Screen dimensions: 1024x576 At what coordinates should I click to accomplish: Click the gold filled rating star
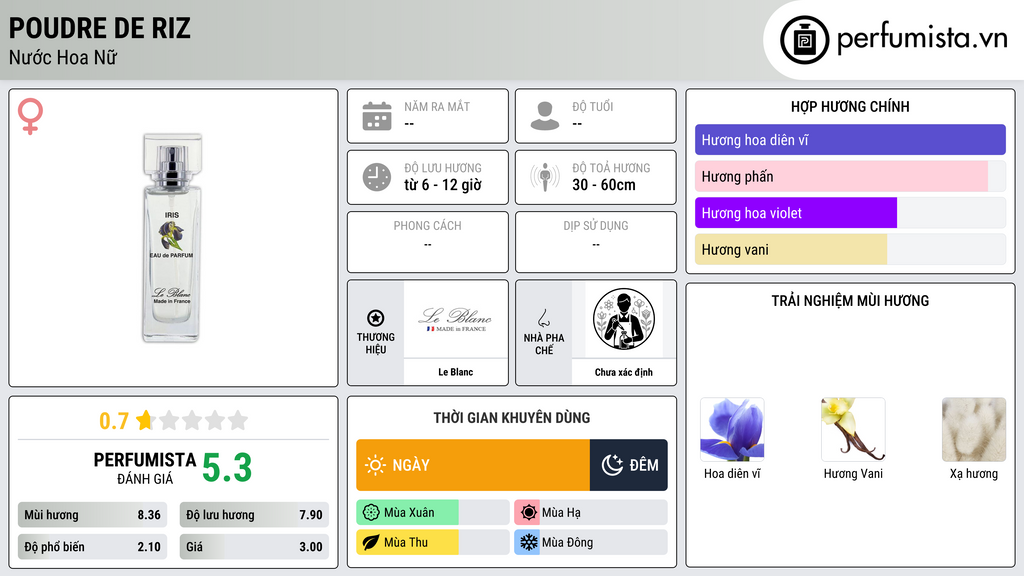(x=144, y=420)
